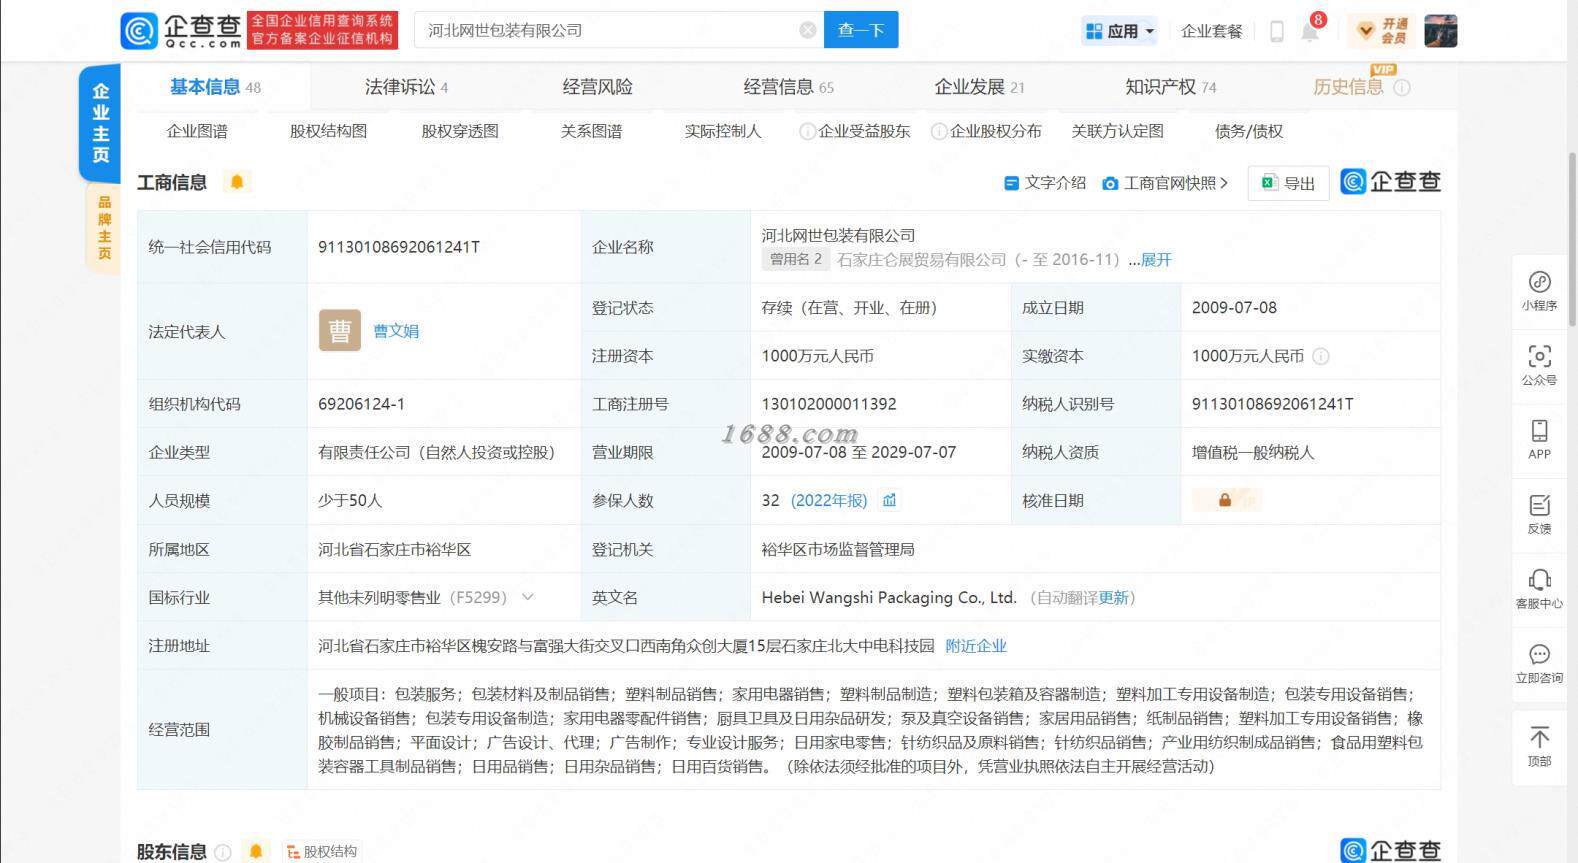Screen dimensions: 1578x863
Task: Click the 曹 legal representative avatar
Action: click(340, 331)
